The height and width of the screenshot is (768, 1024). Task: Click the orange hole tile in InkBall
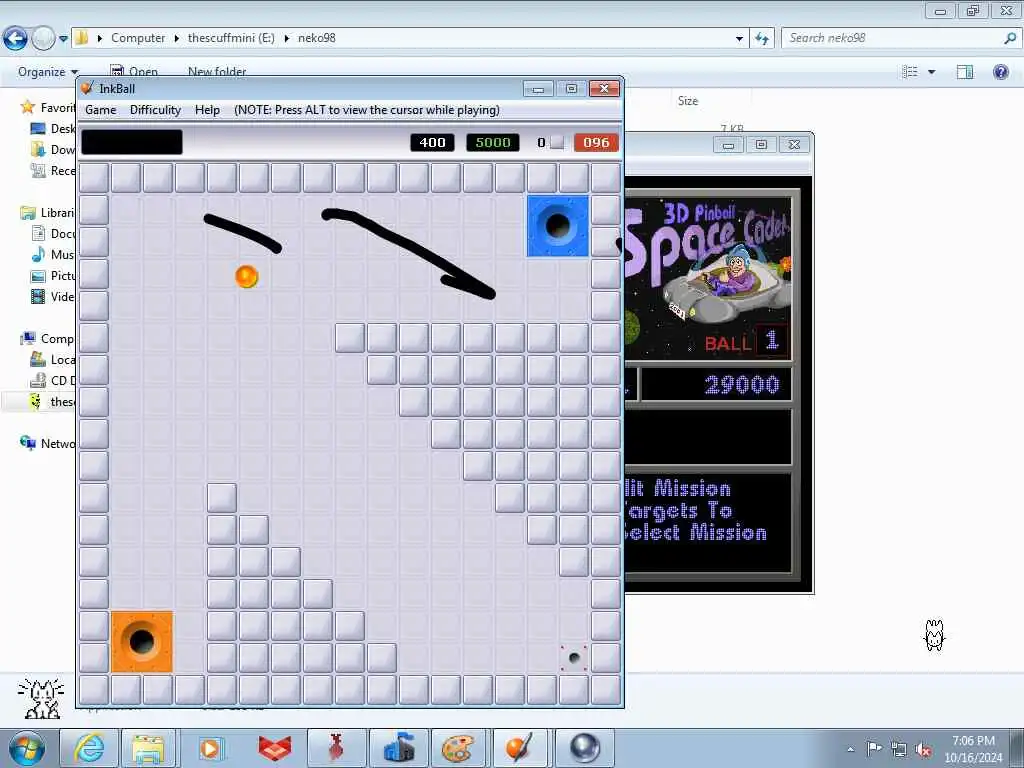point(142,641)
